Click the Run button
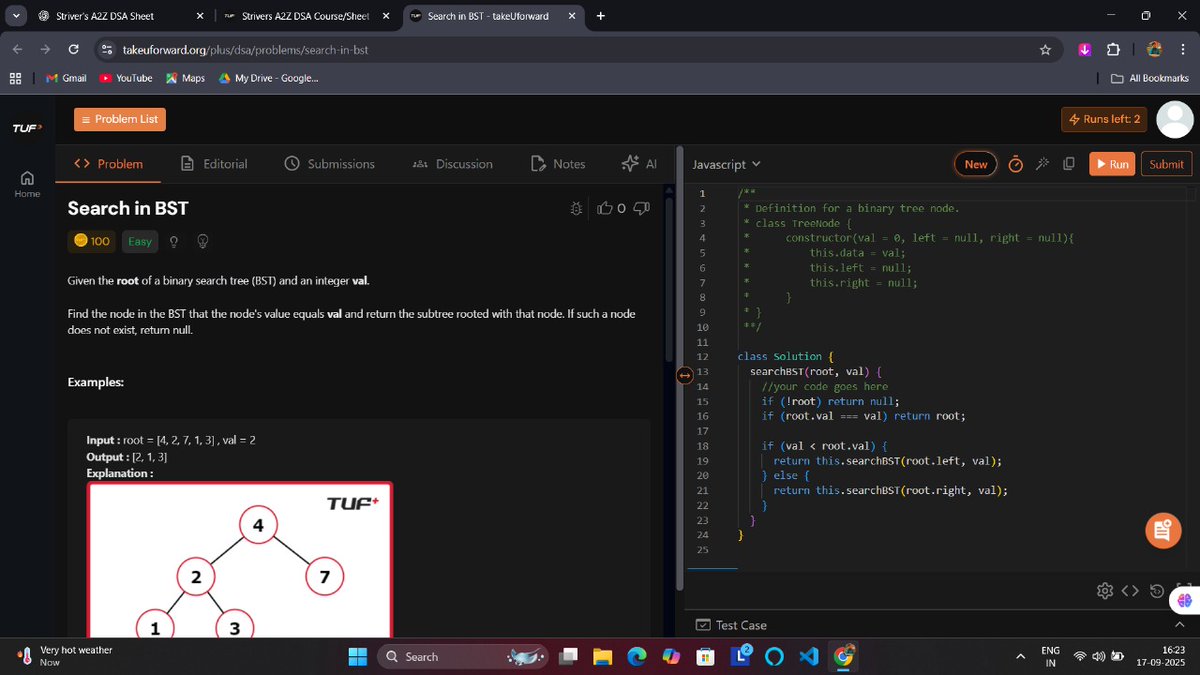 tap(1111, 164)
